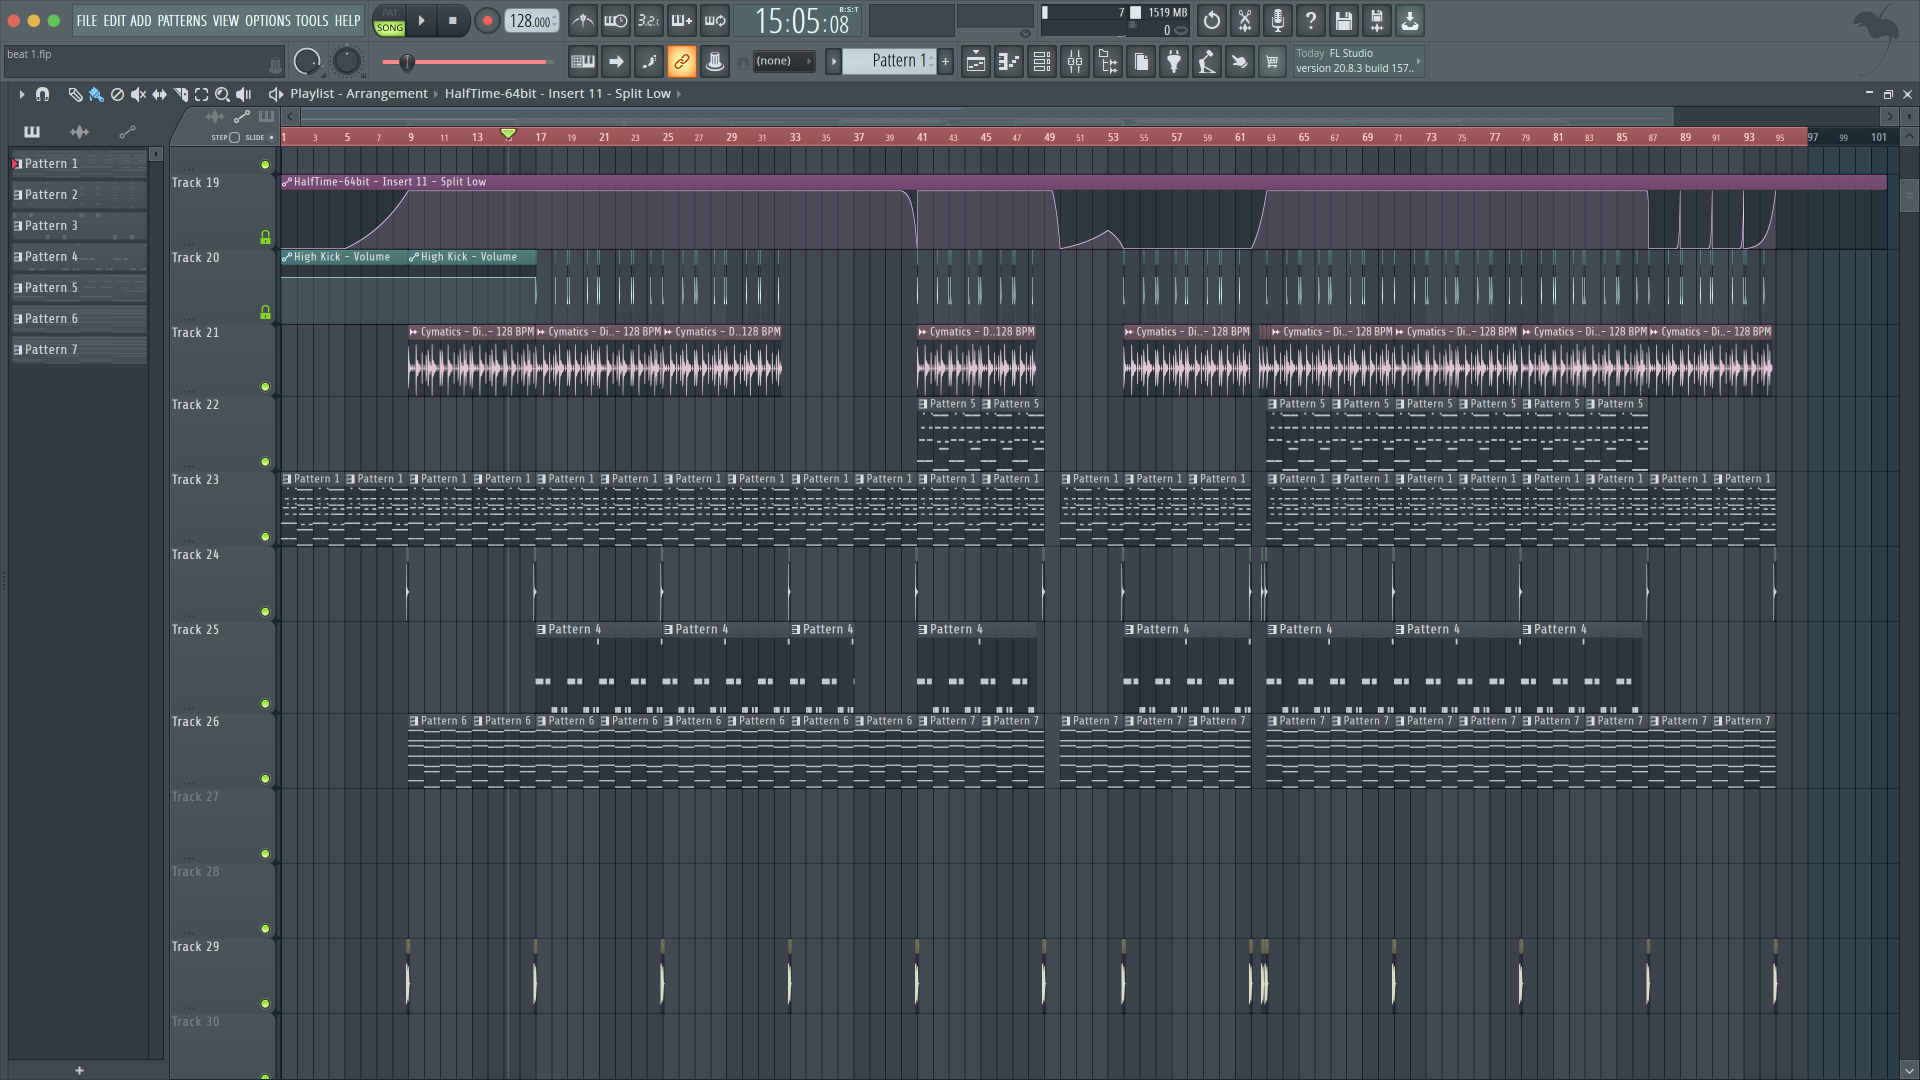This screenshot has width=1920, height=1080.
Task: Enable wait for input before recording
Action: click(x=616, y=20)
